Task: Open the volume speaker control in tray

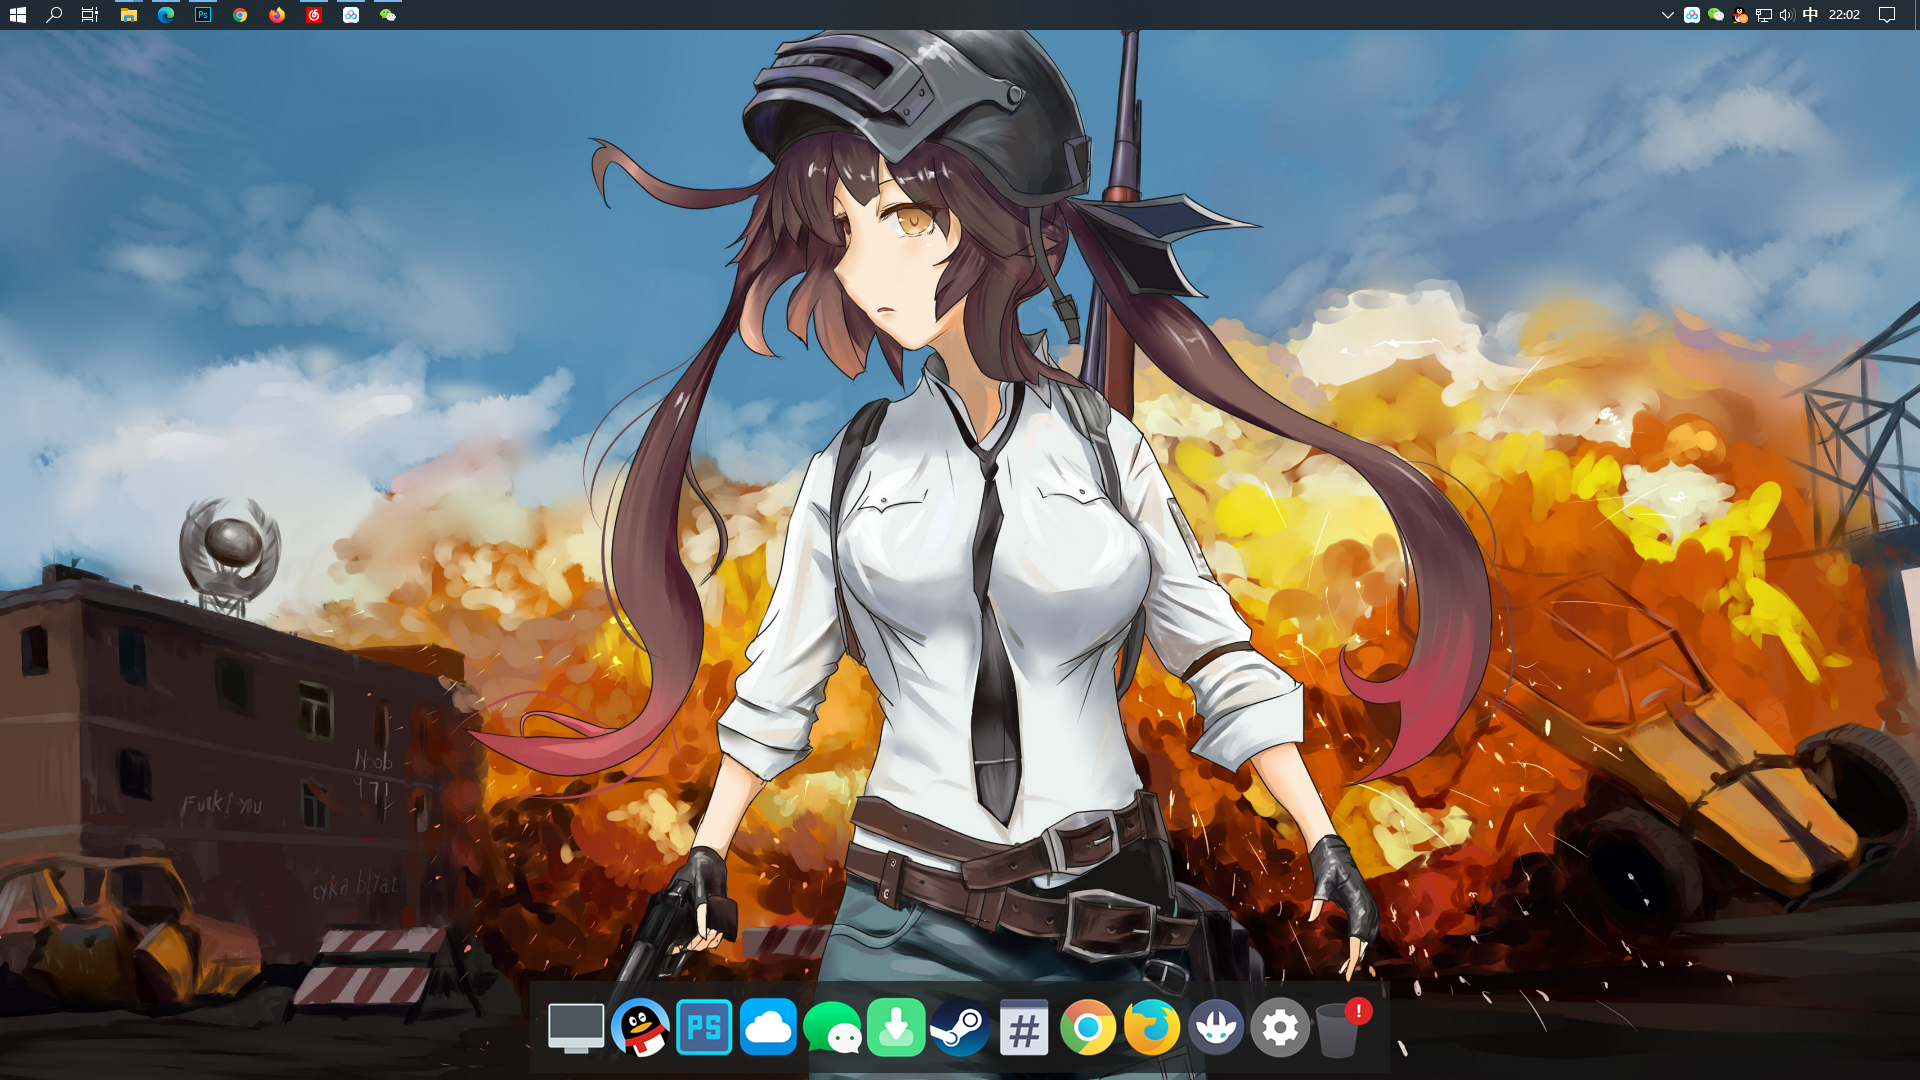Action: (1787, 15)
